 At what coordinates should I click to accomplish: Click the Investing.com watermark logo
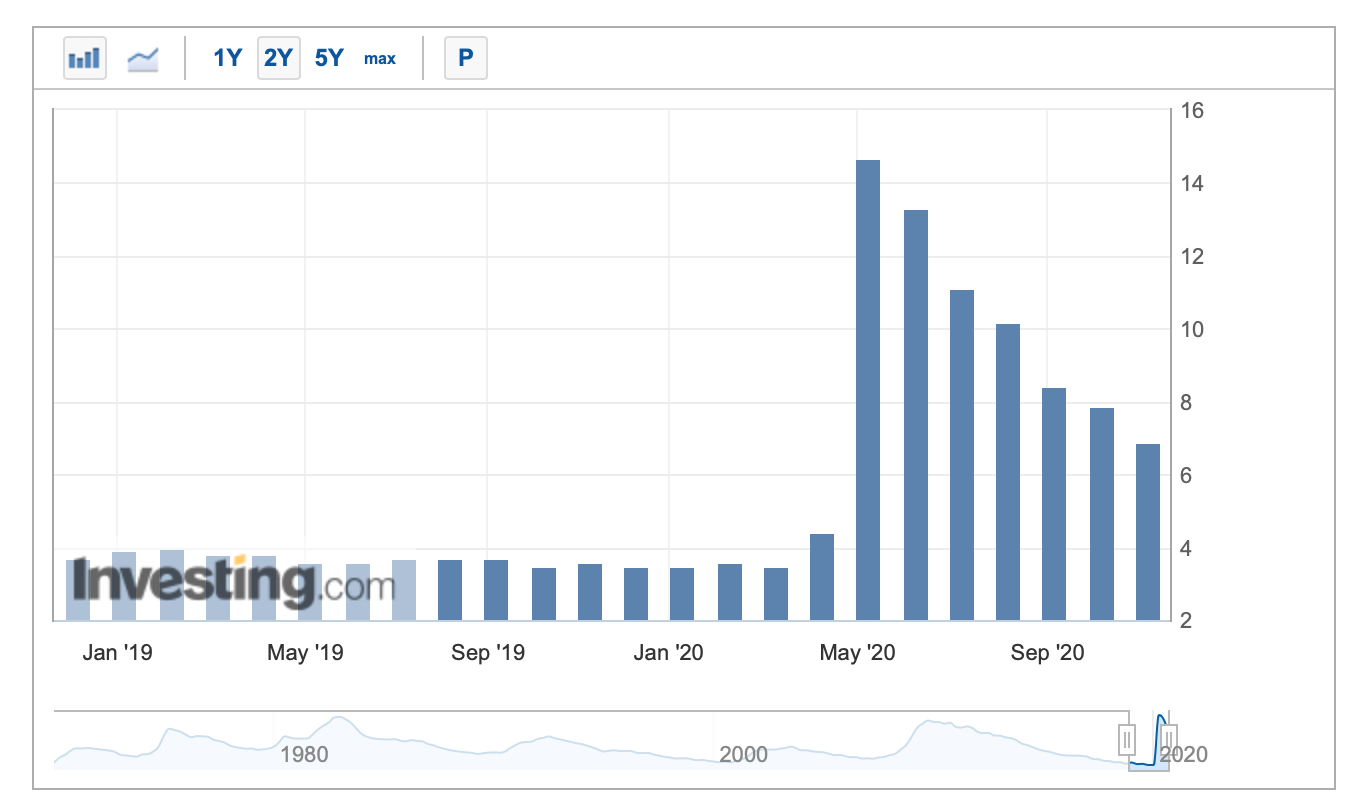231,583
